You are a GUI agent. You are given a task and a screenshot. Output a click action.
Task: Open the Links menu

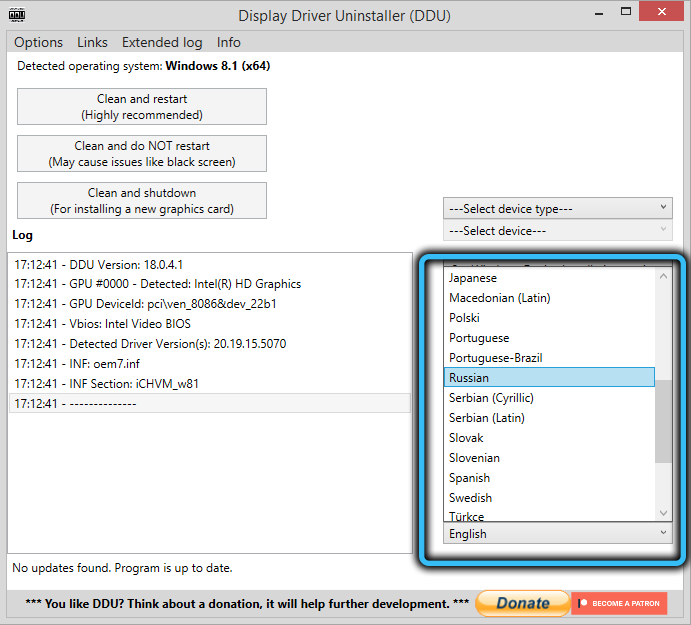coord(92,42)
